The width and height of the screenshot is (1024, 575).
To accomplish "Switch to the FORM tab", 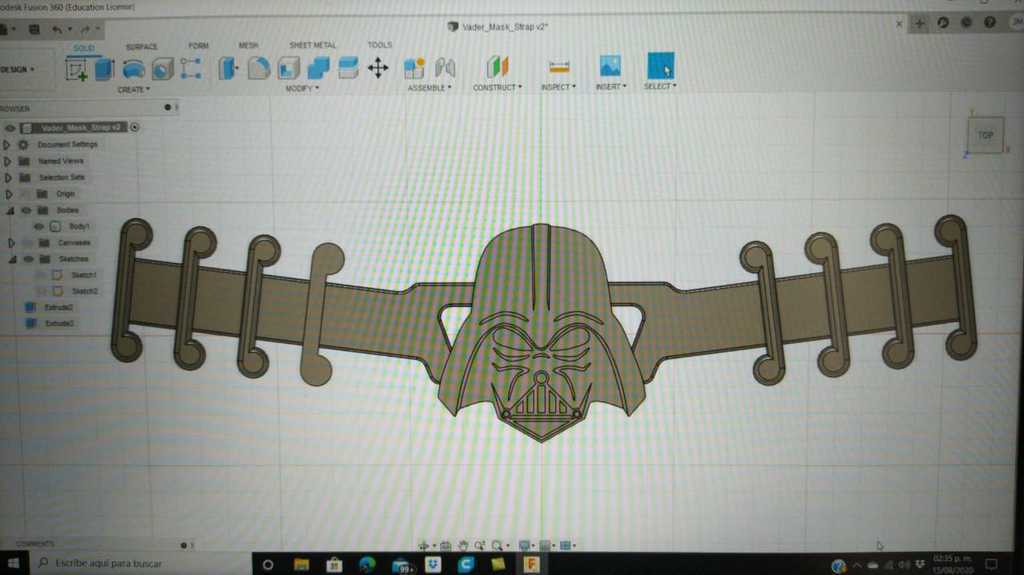I will coord(199,46).
